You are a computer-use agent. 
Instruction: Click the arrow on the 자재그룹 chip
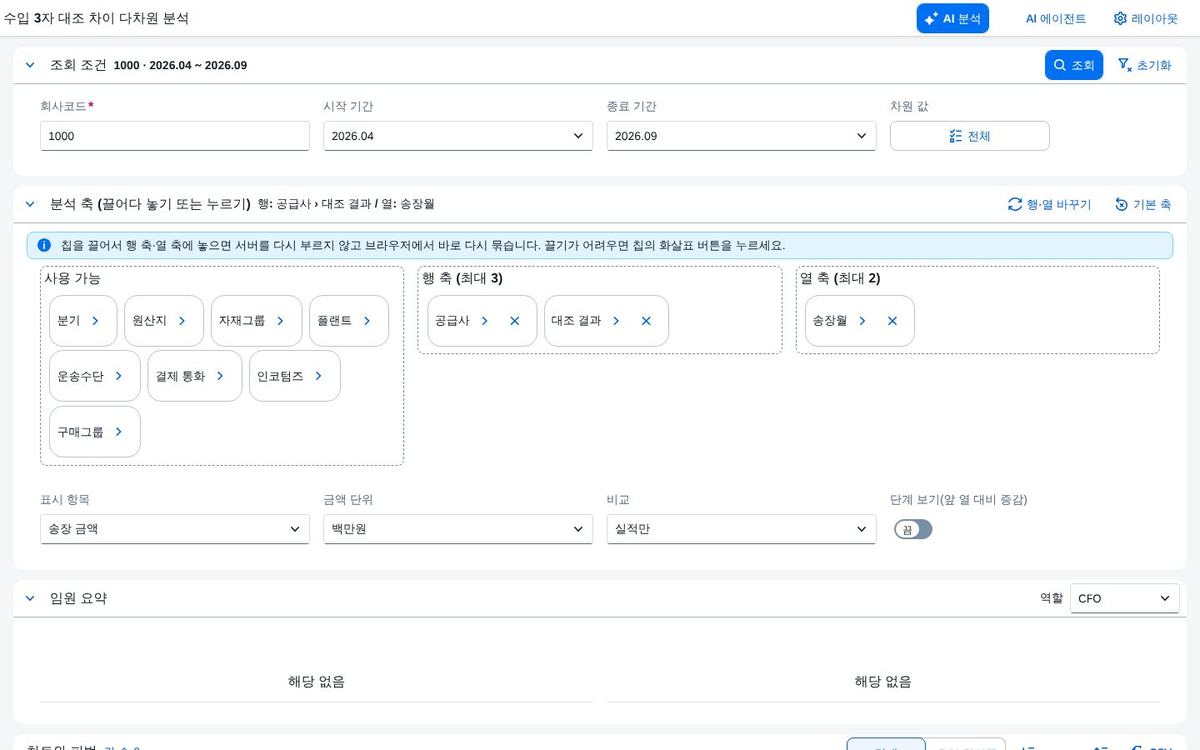point(280,321)
